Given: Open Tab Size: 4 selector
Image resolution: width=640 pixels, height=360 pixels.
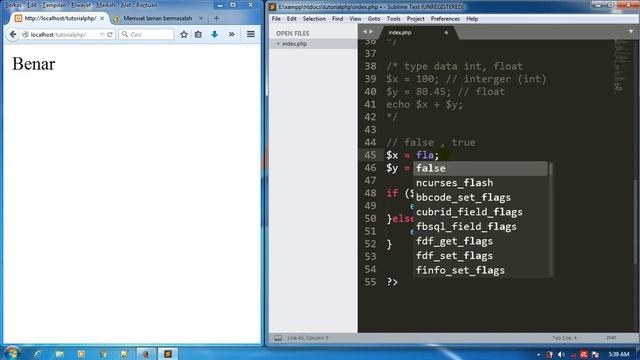Looking at the screenshot, I should [x=564, y=338].
